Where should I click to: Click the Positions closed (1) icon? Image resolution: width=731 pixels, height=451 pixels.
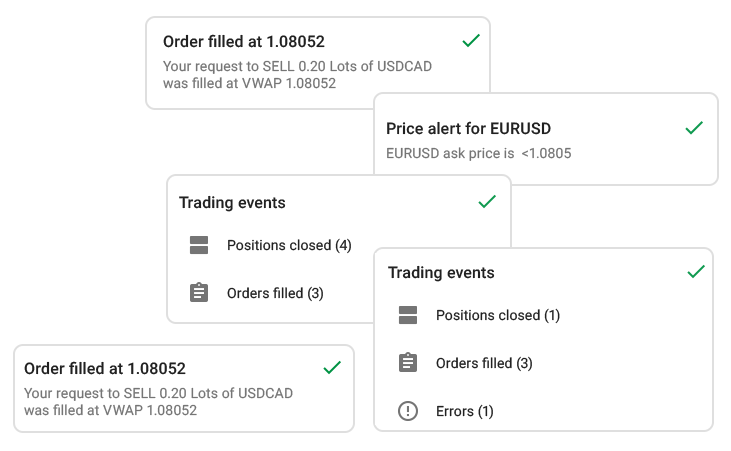[x=407, y=315]
